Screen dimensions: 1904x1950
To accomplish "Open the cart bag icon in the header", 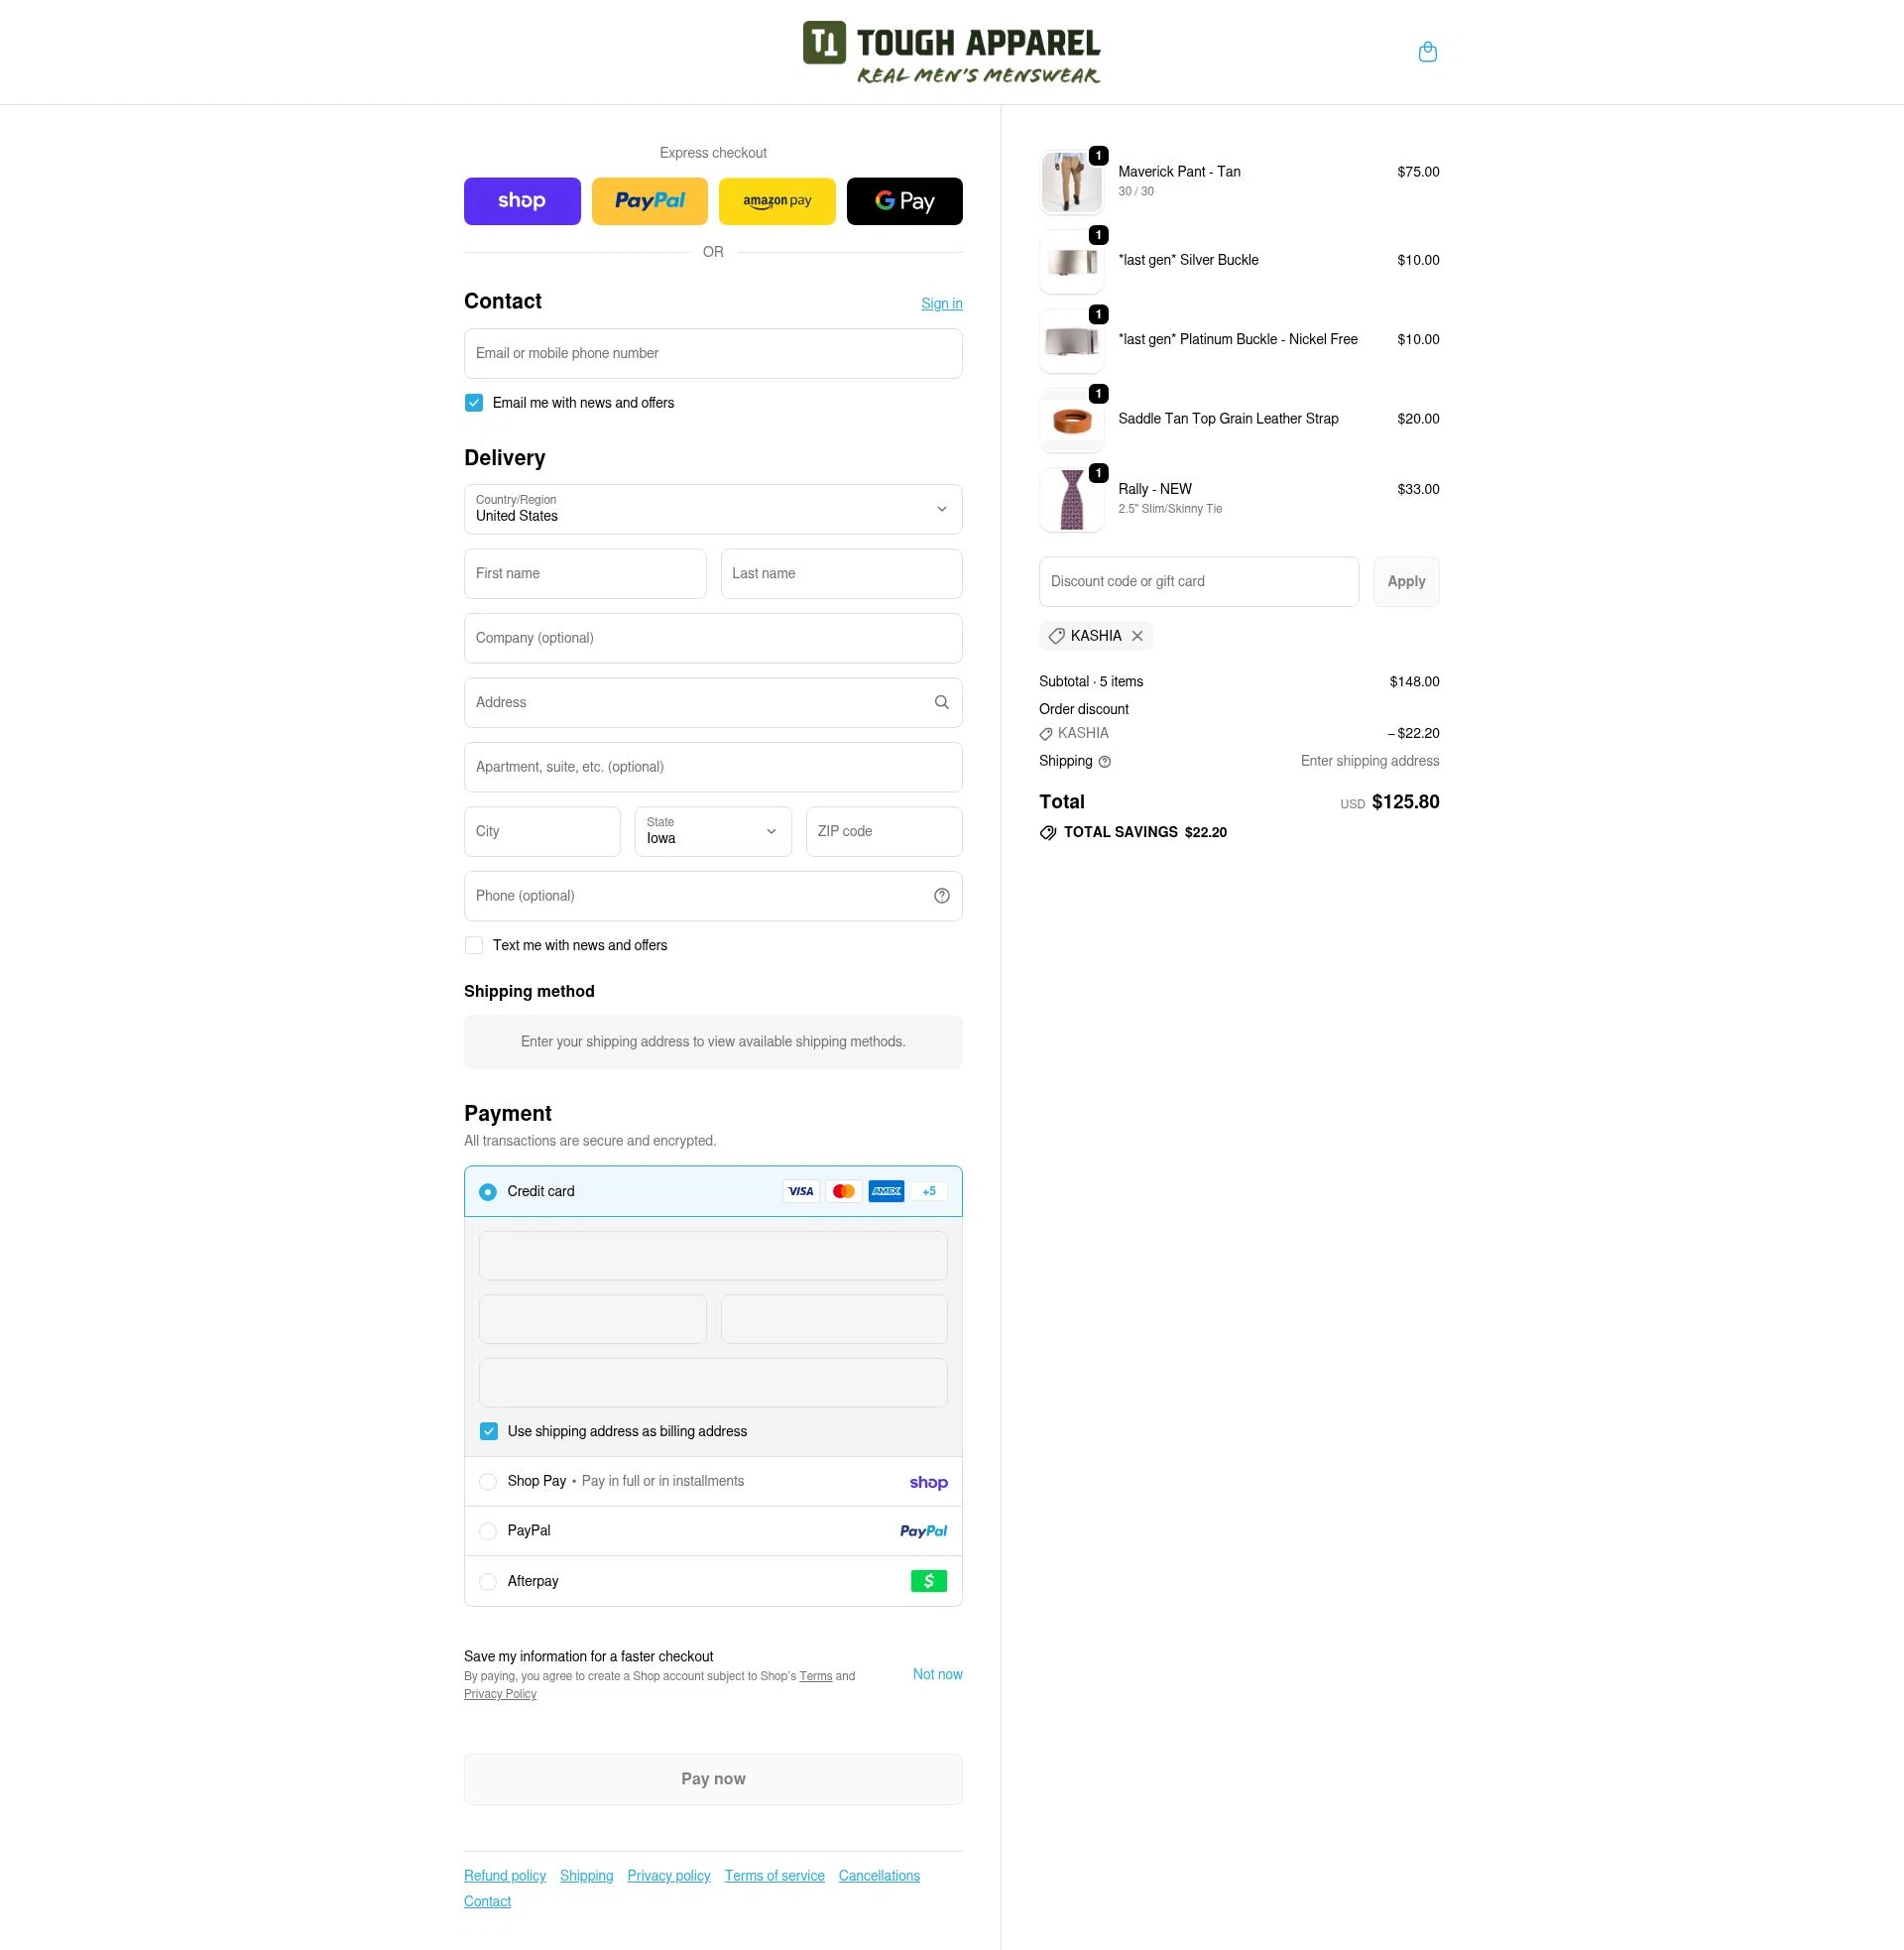I will pos(1427,51).
